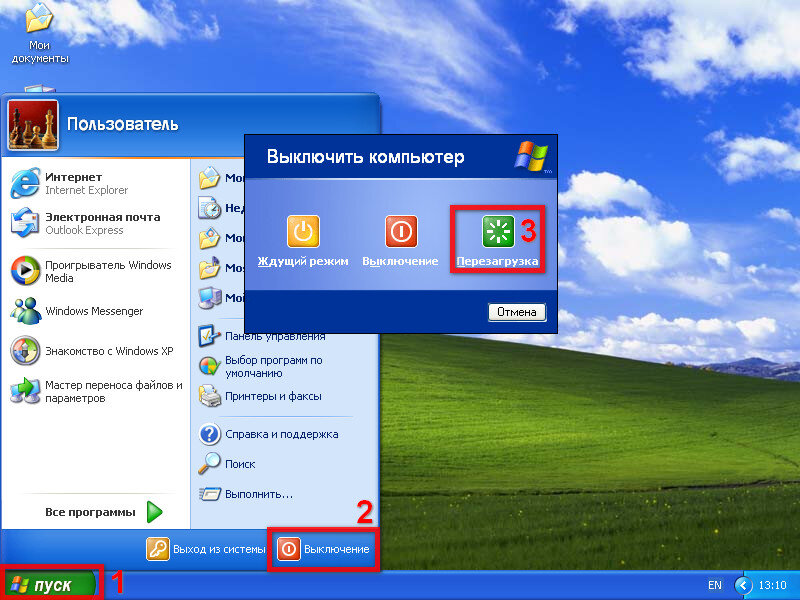Click the Internet Explorer icon in Start menu
This screenshot has height=600, width=800.
pos(25,183)
